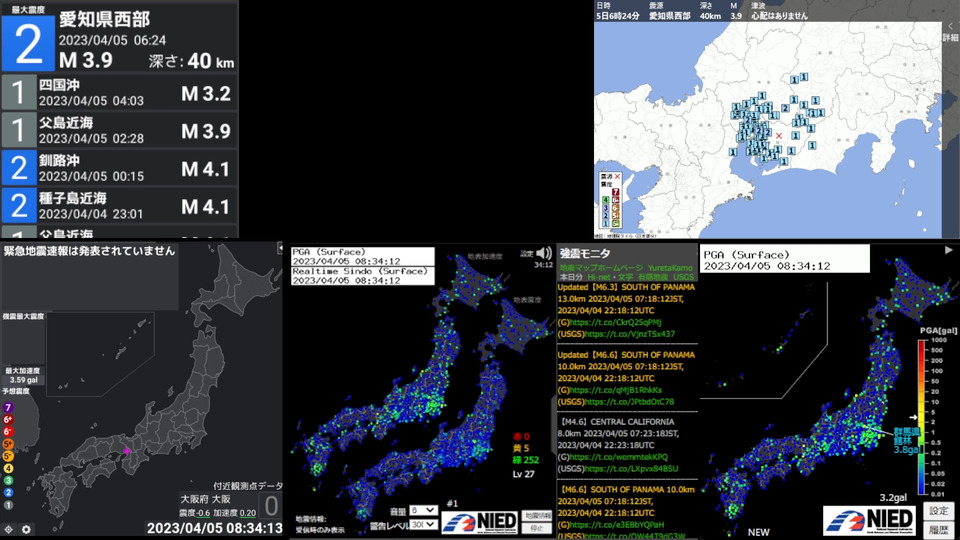Select intensity 4 yellow legend circle
This screenshot has width=960, height=540.
click(x=8, y=469)
